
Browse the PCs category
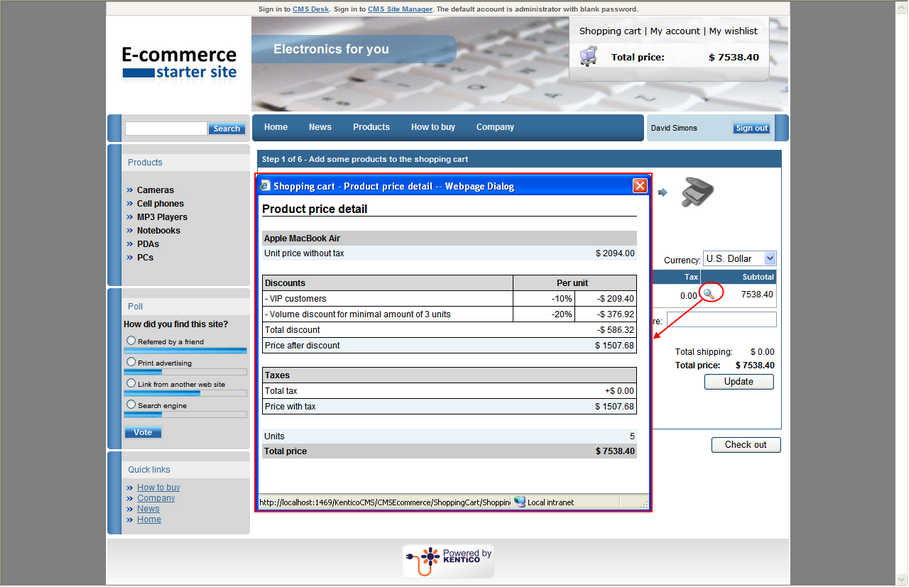point(145,257)
